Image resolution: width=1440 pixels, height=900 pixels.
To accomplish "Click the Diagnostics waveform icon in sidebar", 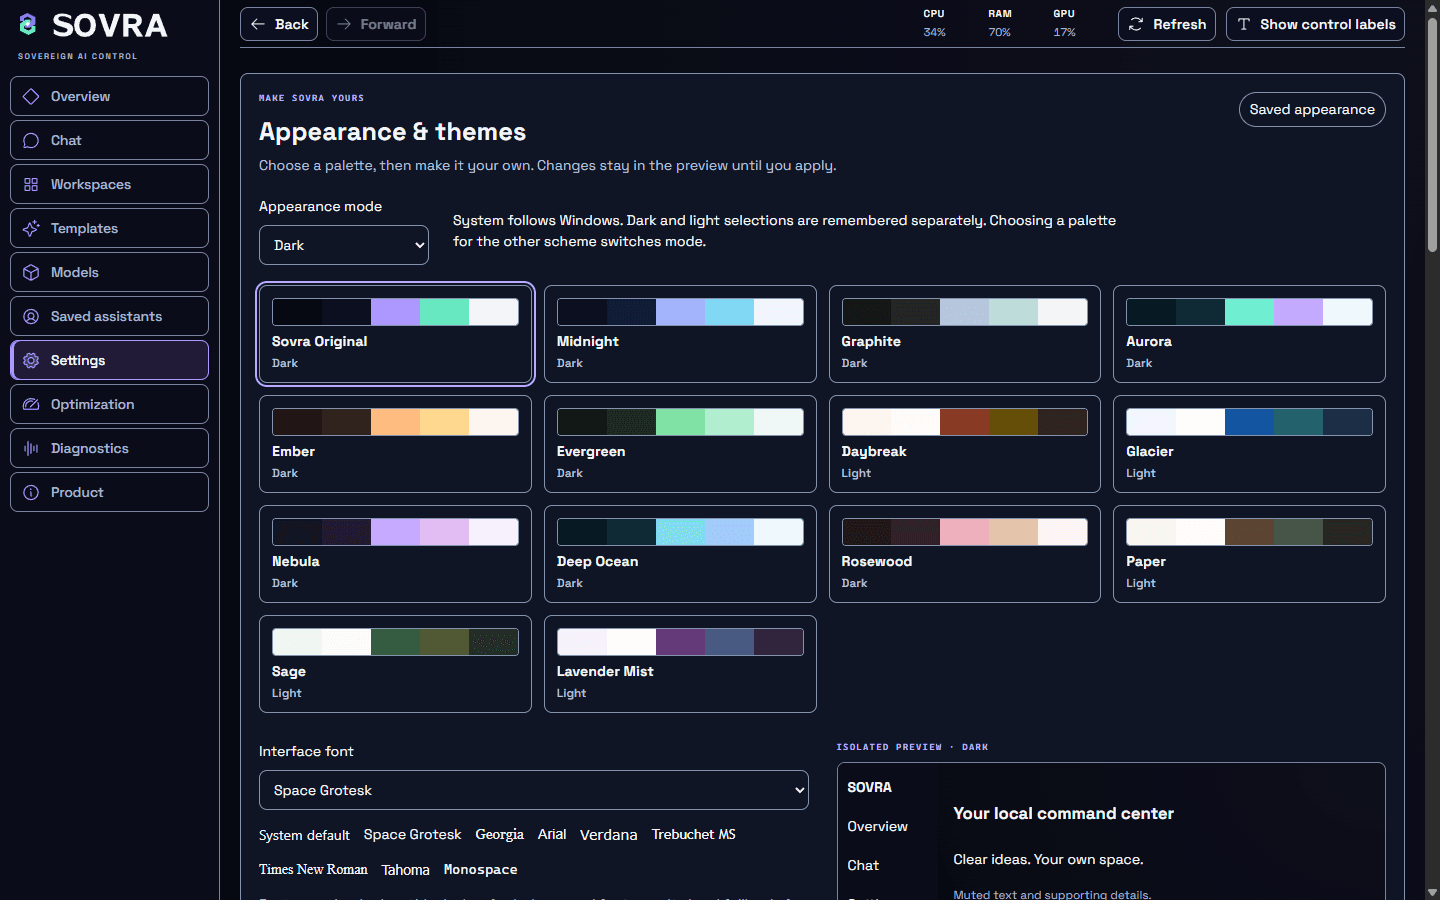I will pyautogui.click(x=31, y=449).
